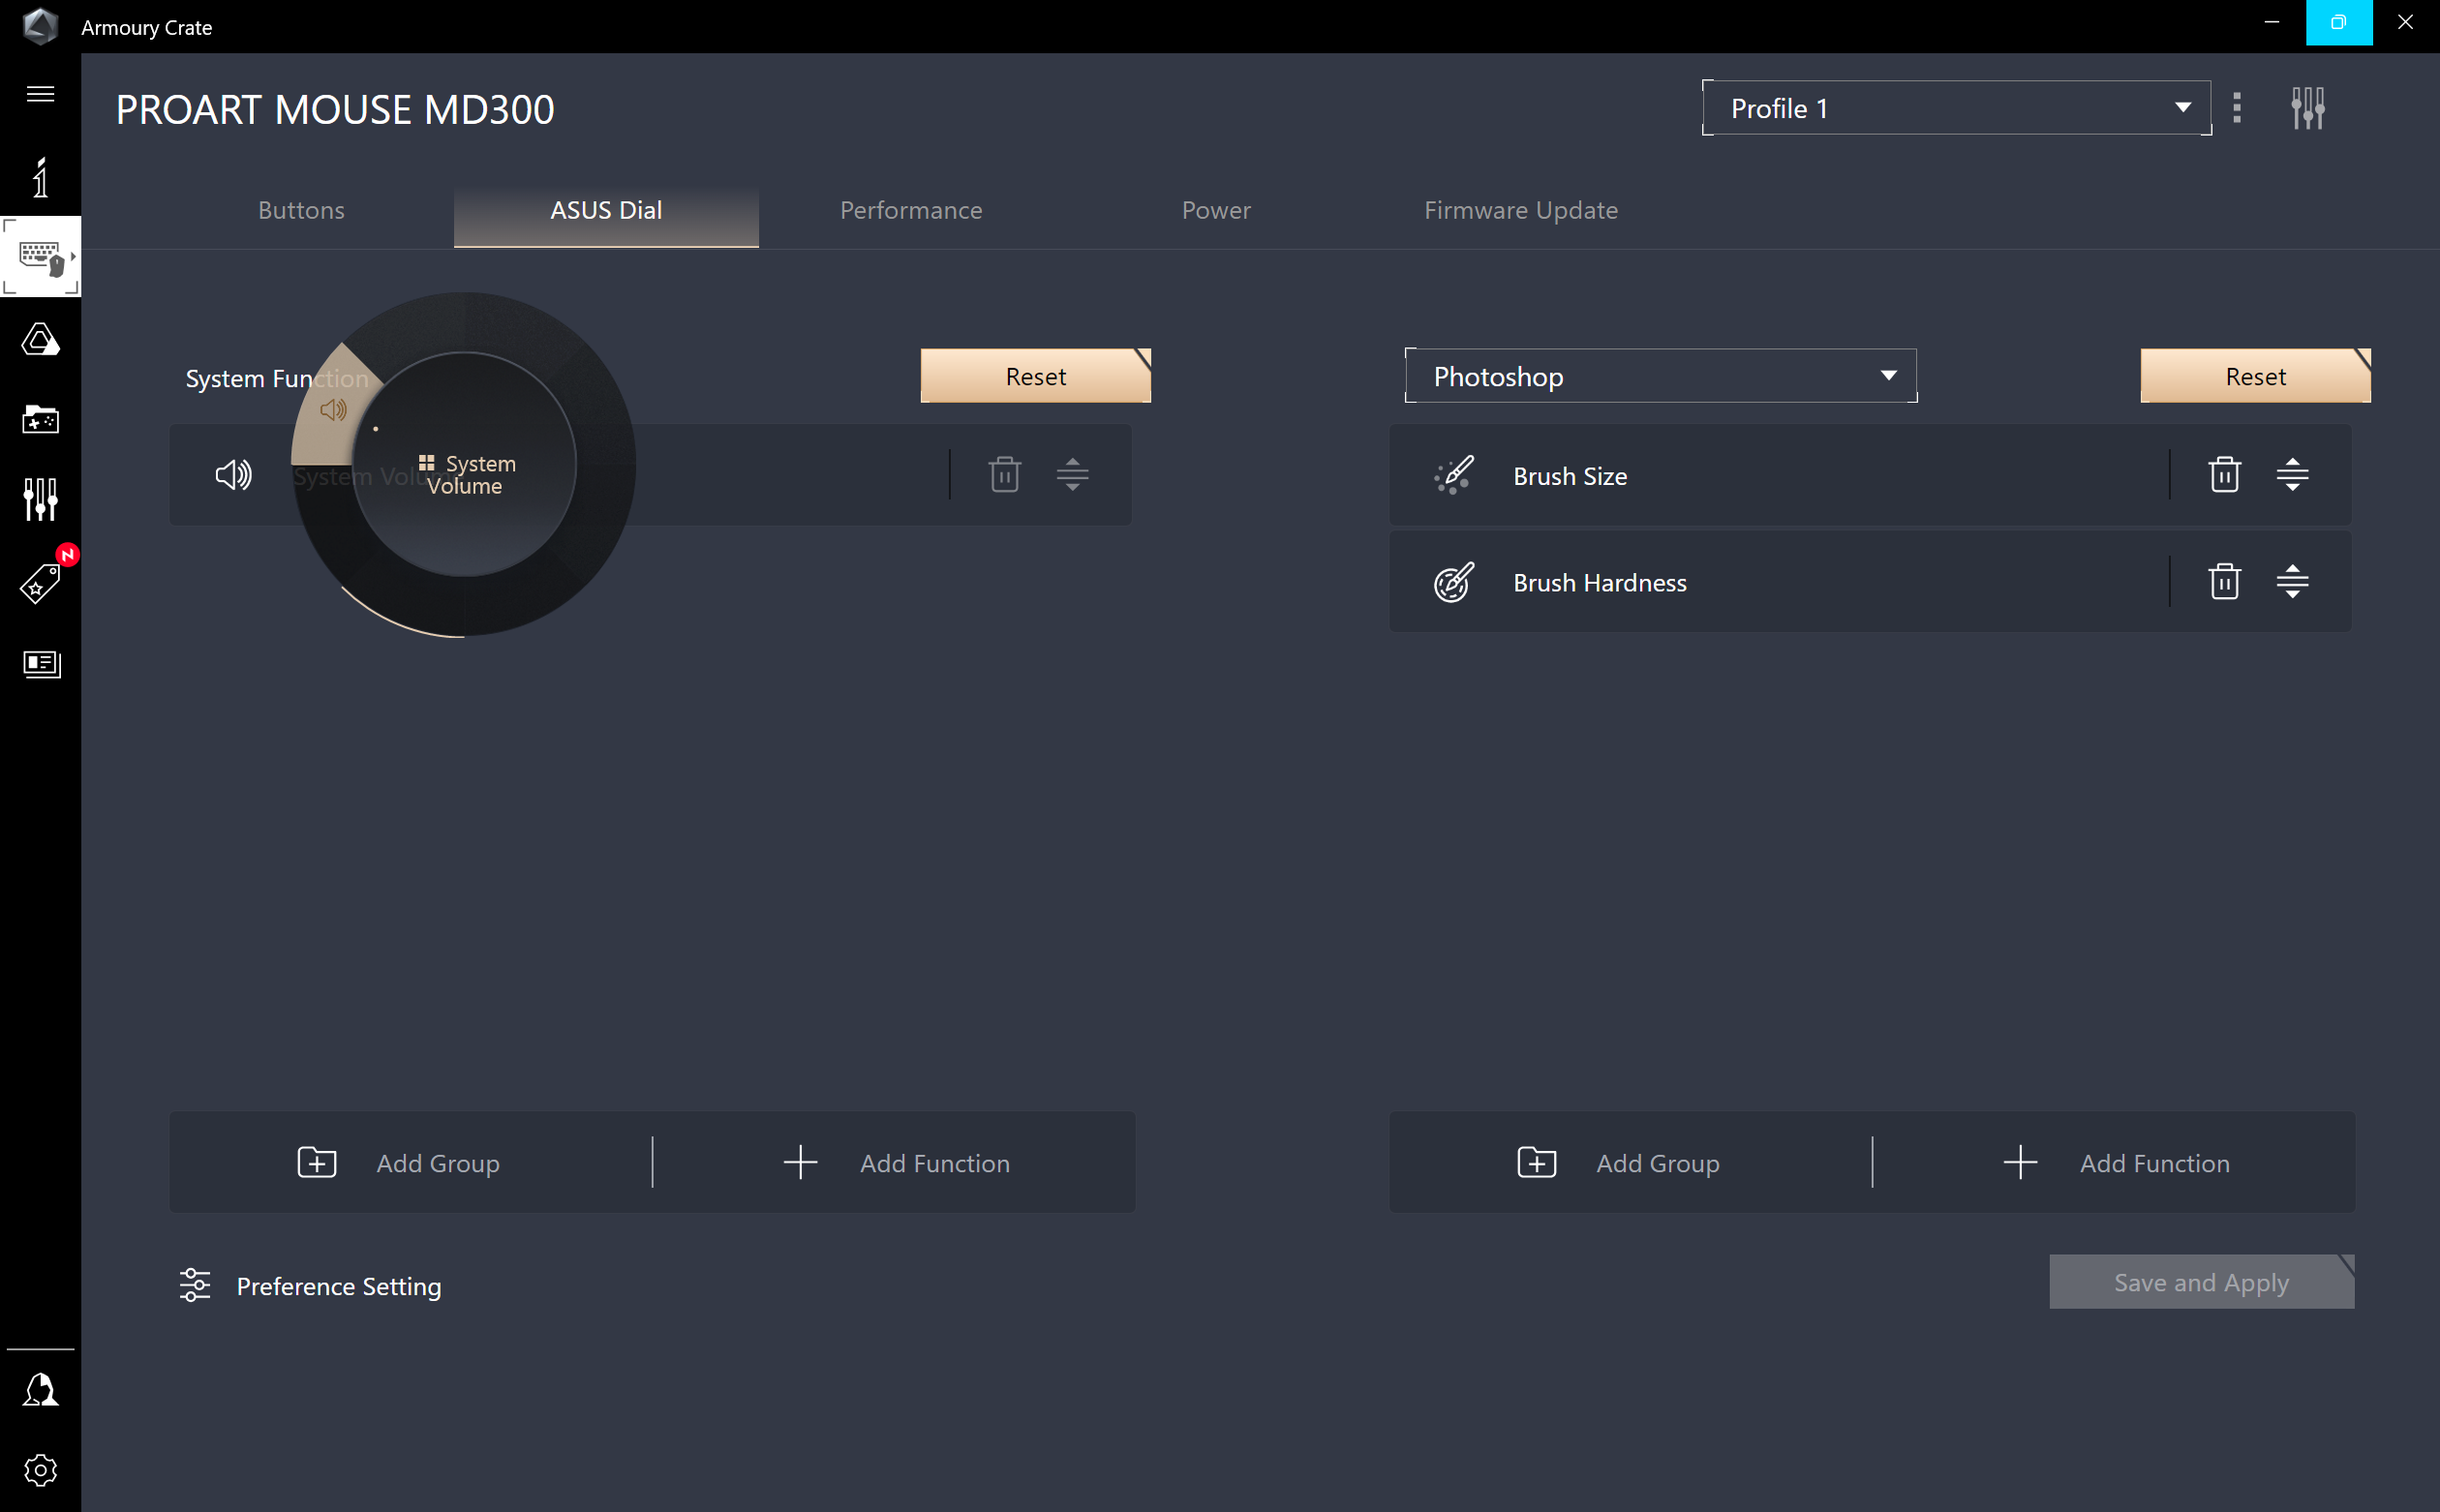Delete the Brush Size function
2440x1512 pixels.
[2224, 474]
